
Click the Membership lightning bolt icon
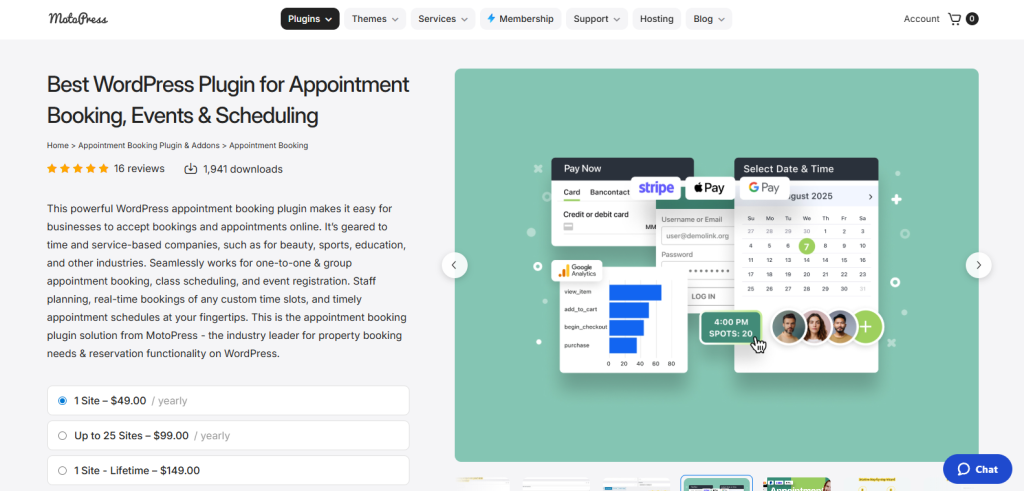pos(491,19)
